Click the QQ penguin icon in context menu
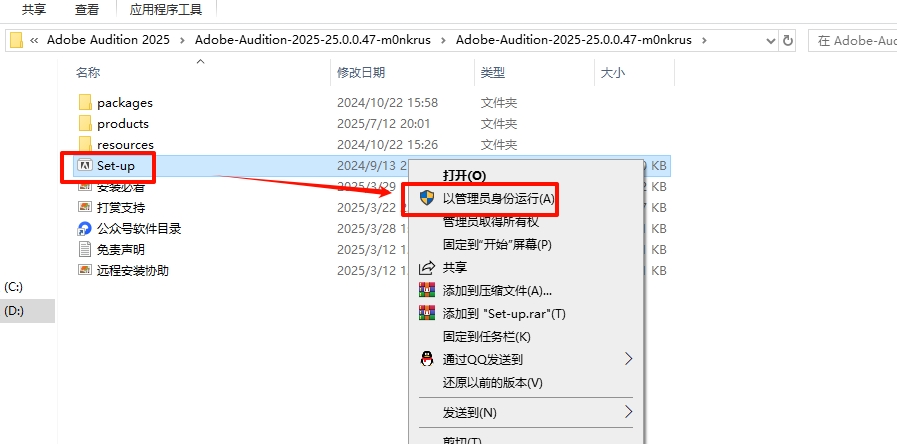This screenshot has height=444, width=897. coord(427,359)
